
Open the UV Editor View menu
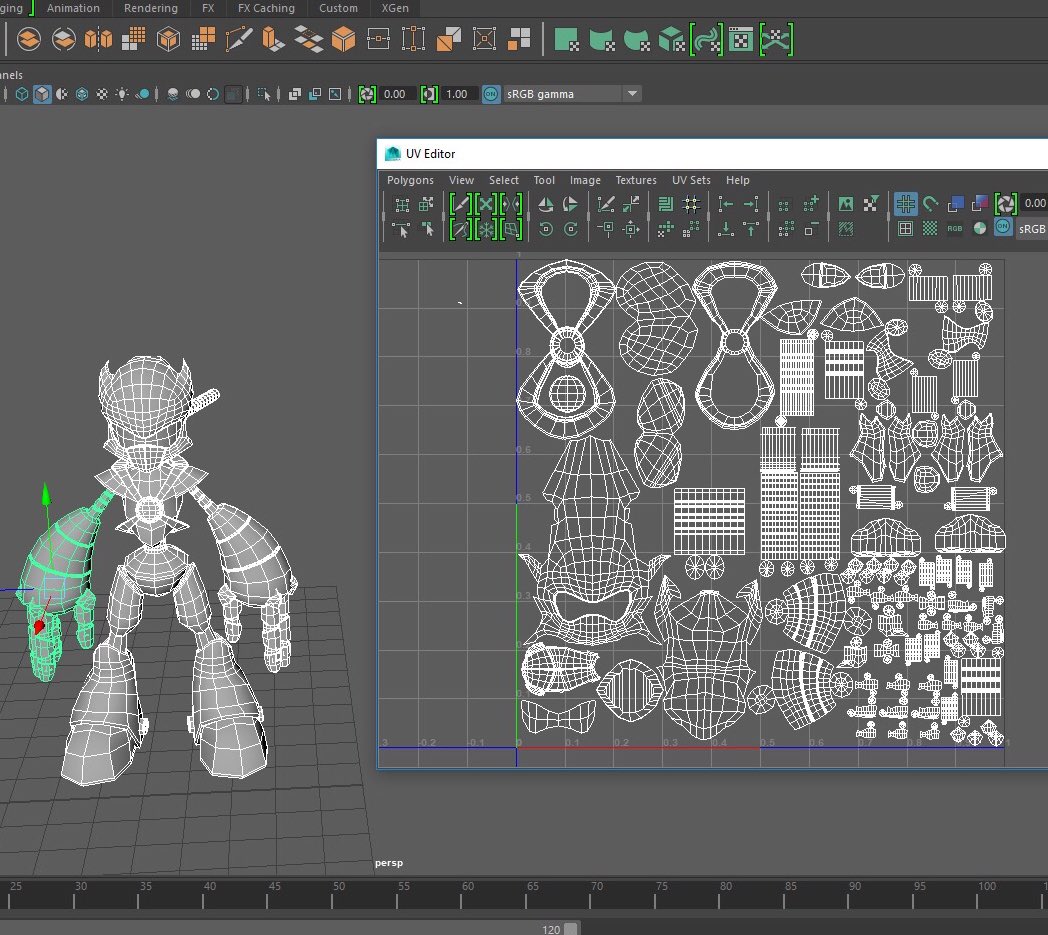coord(461,180)
